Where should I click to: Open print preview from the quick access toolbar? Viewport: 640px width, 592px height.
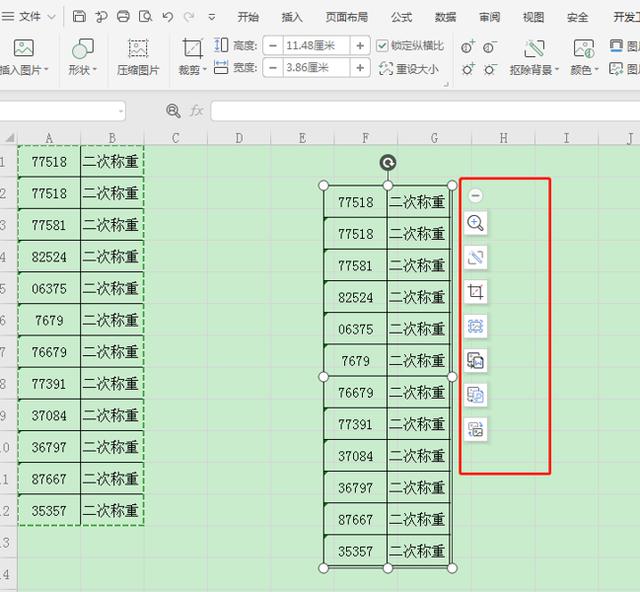click(145, 16)
